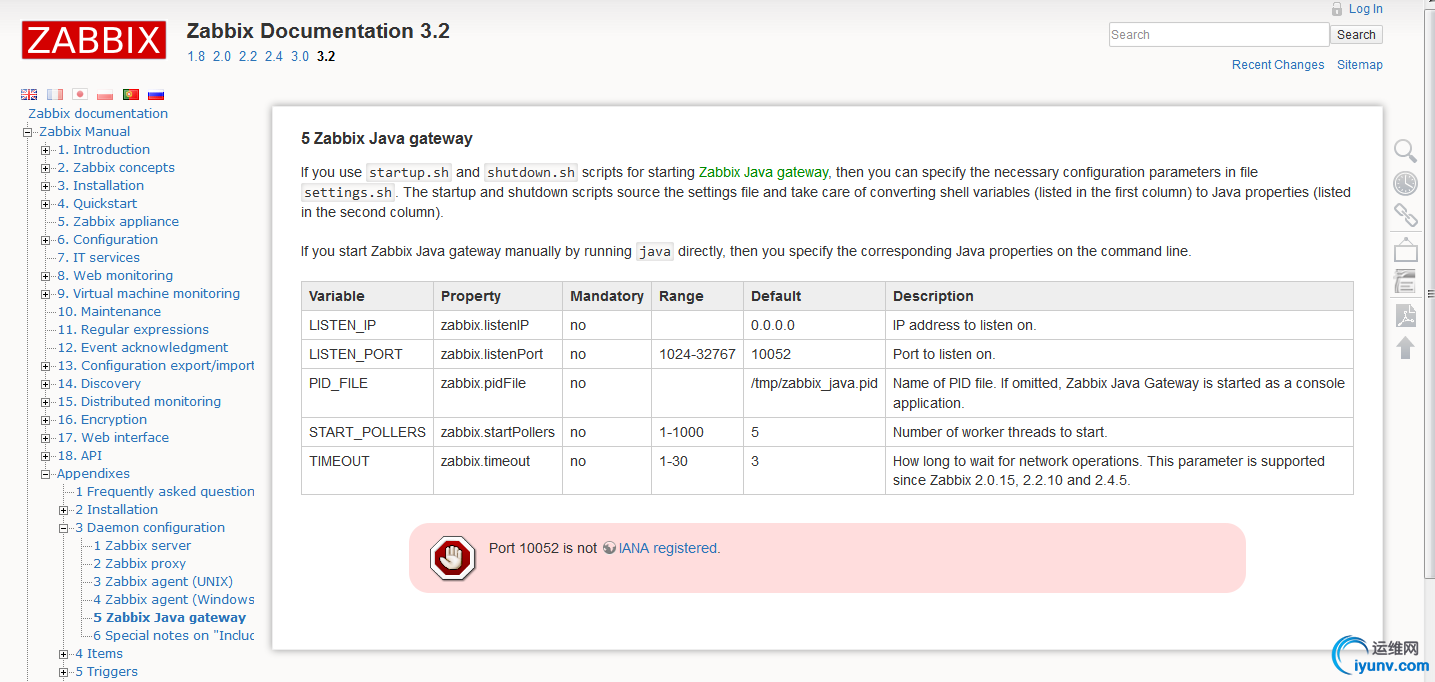Switch to documentation version 2.0
This screenshot has height=682, width=1435.
222,56
